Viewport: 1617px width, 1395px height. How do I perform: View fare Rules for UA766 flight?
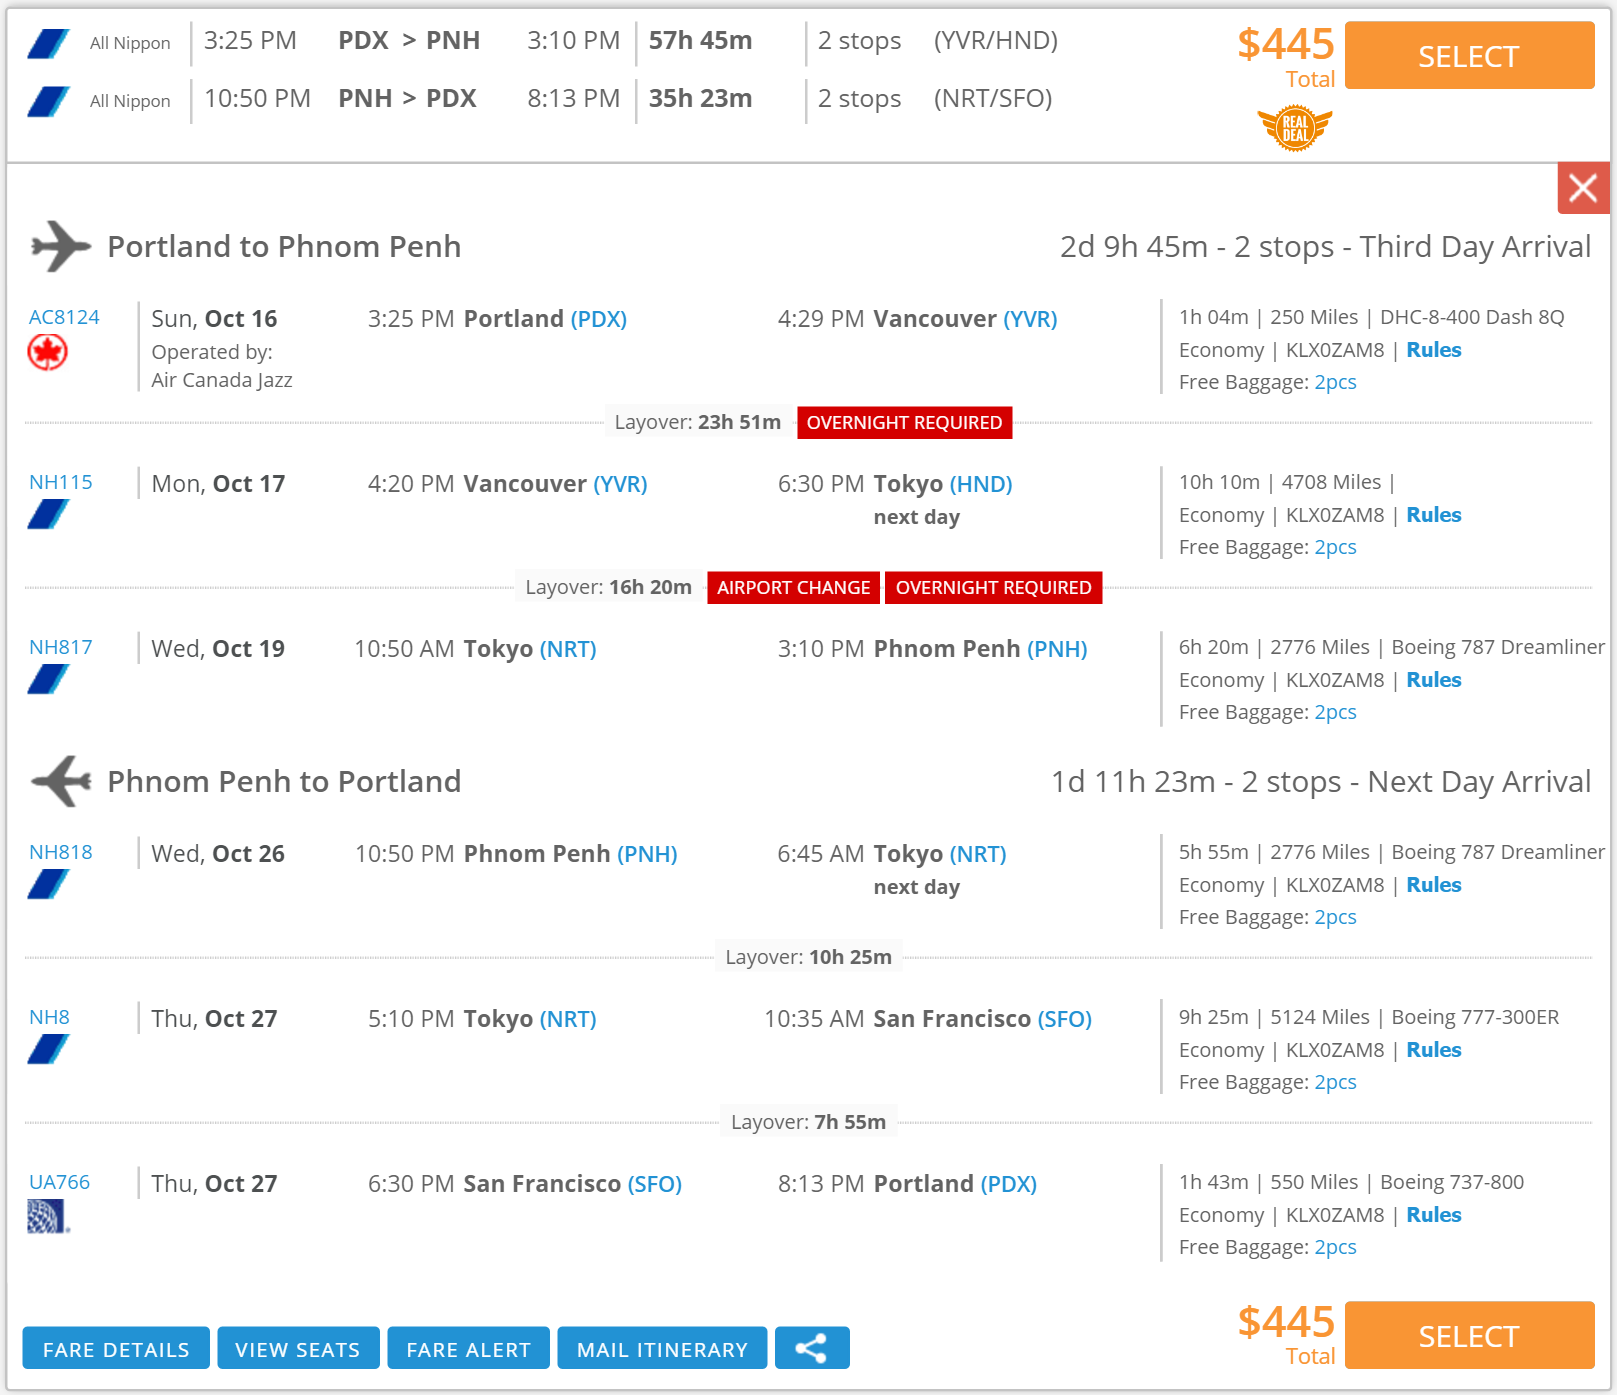pos(1434,1215)
